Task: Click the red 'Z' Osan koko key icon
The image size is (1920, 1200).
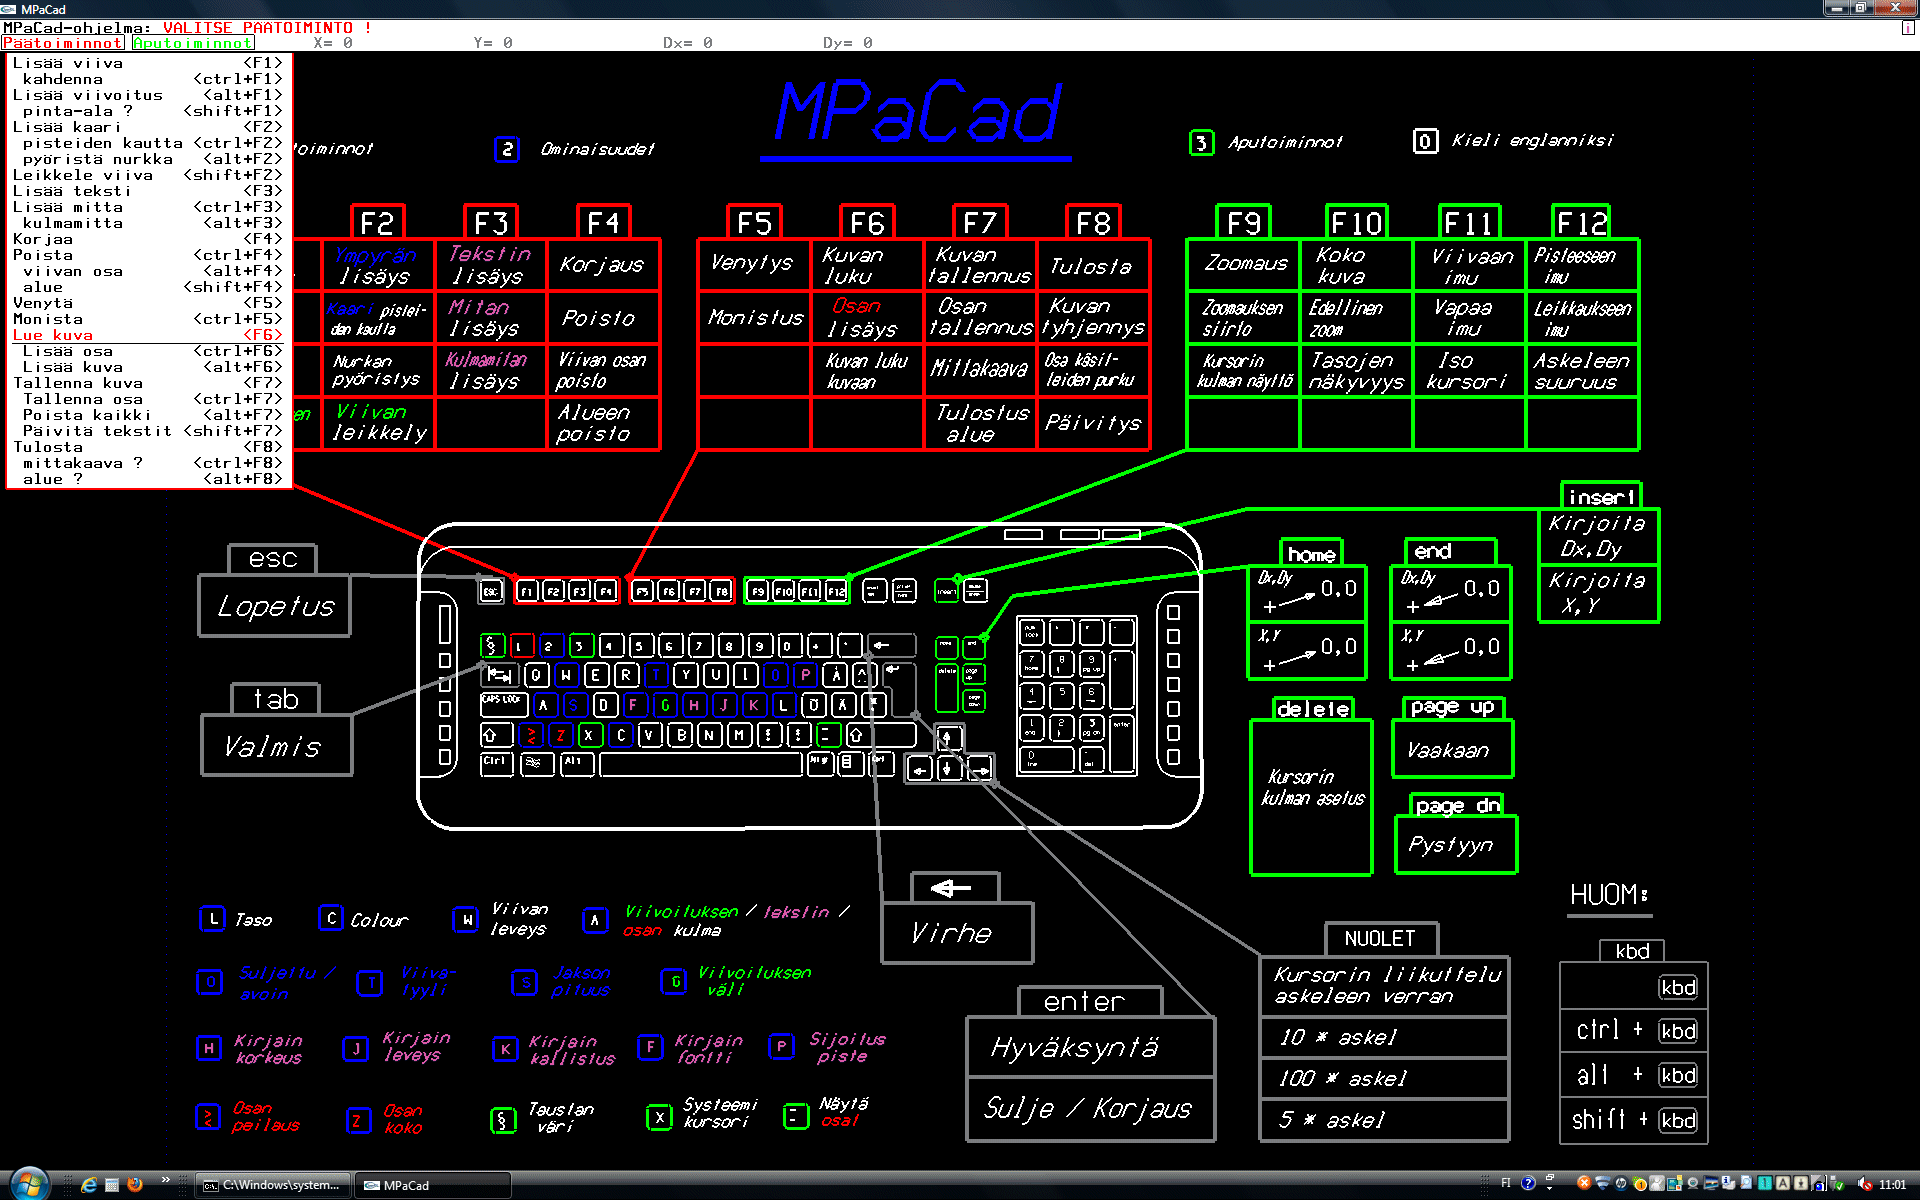Action: pyautogui.click(x=357, y=1120)
